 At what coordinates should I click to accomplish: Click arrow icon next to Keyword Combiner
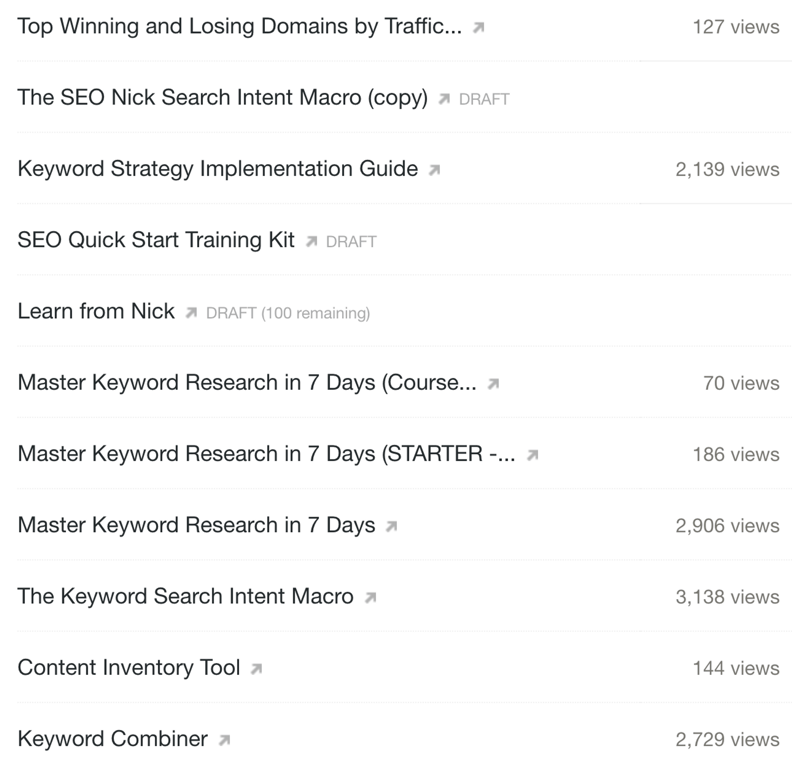224,741
